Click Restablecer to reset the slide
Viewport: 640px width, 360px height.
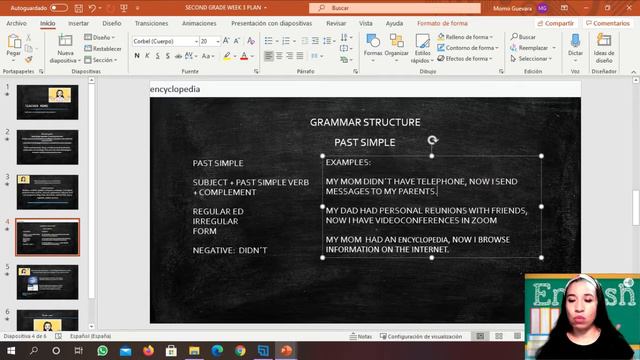tap(103, 49)
